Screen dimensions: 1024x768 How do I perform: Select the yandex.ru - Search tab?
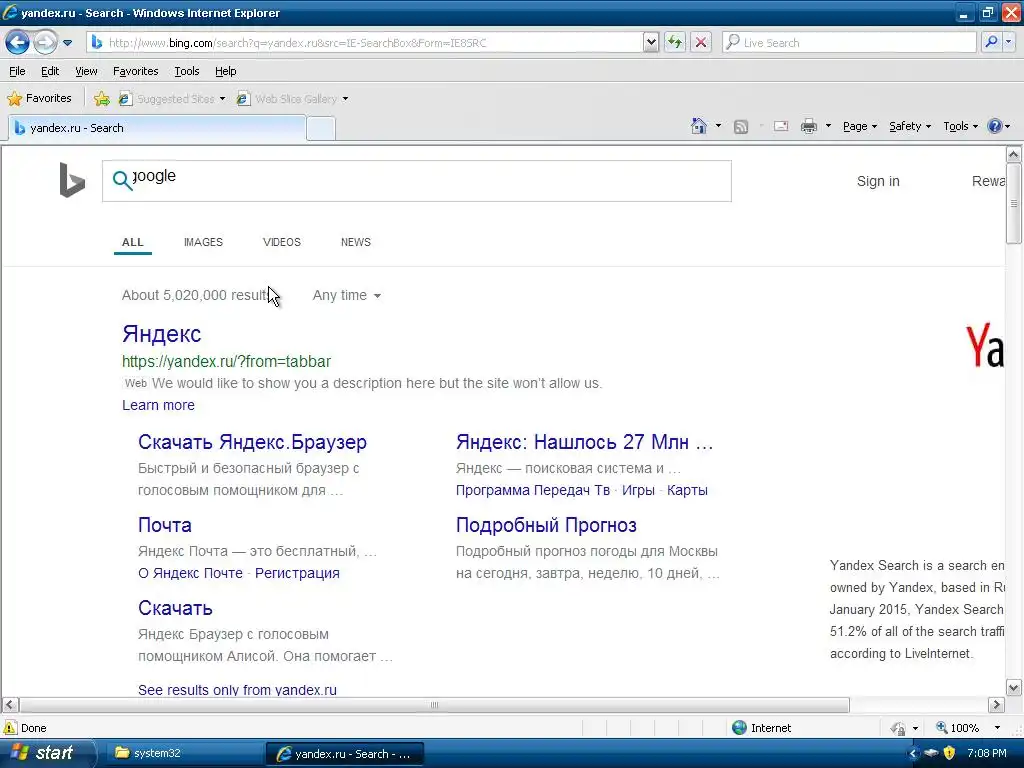tap(157, 128)
